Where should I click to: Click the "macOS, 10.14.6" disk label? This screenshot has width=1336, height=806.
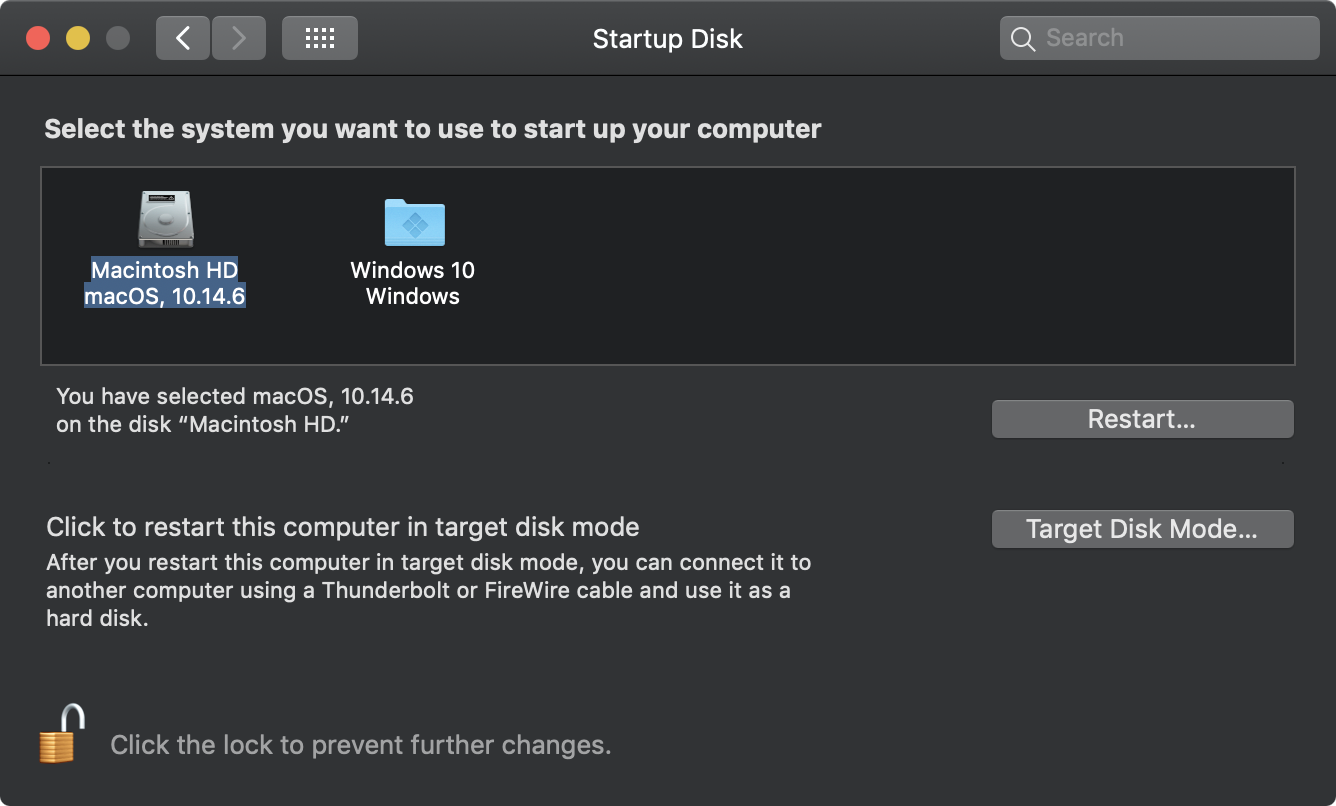tap(165, 296)
